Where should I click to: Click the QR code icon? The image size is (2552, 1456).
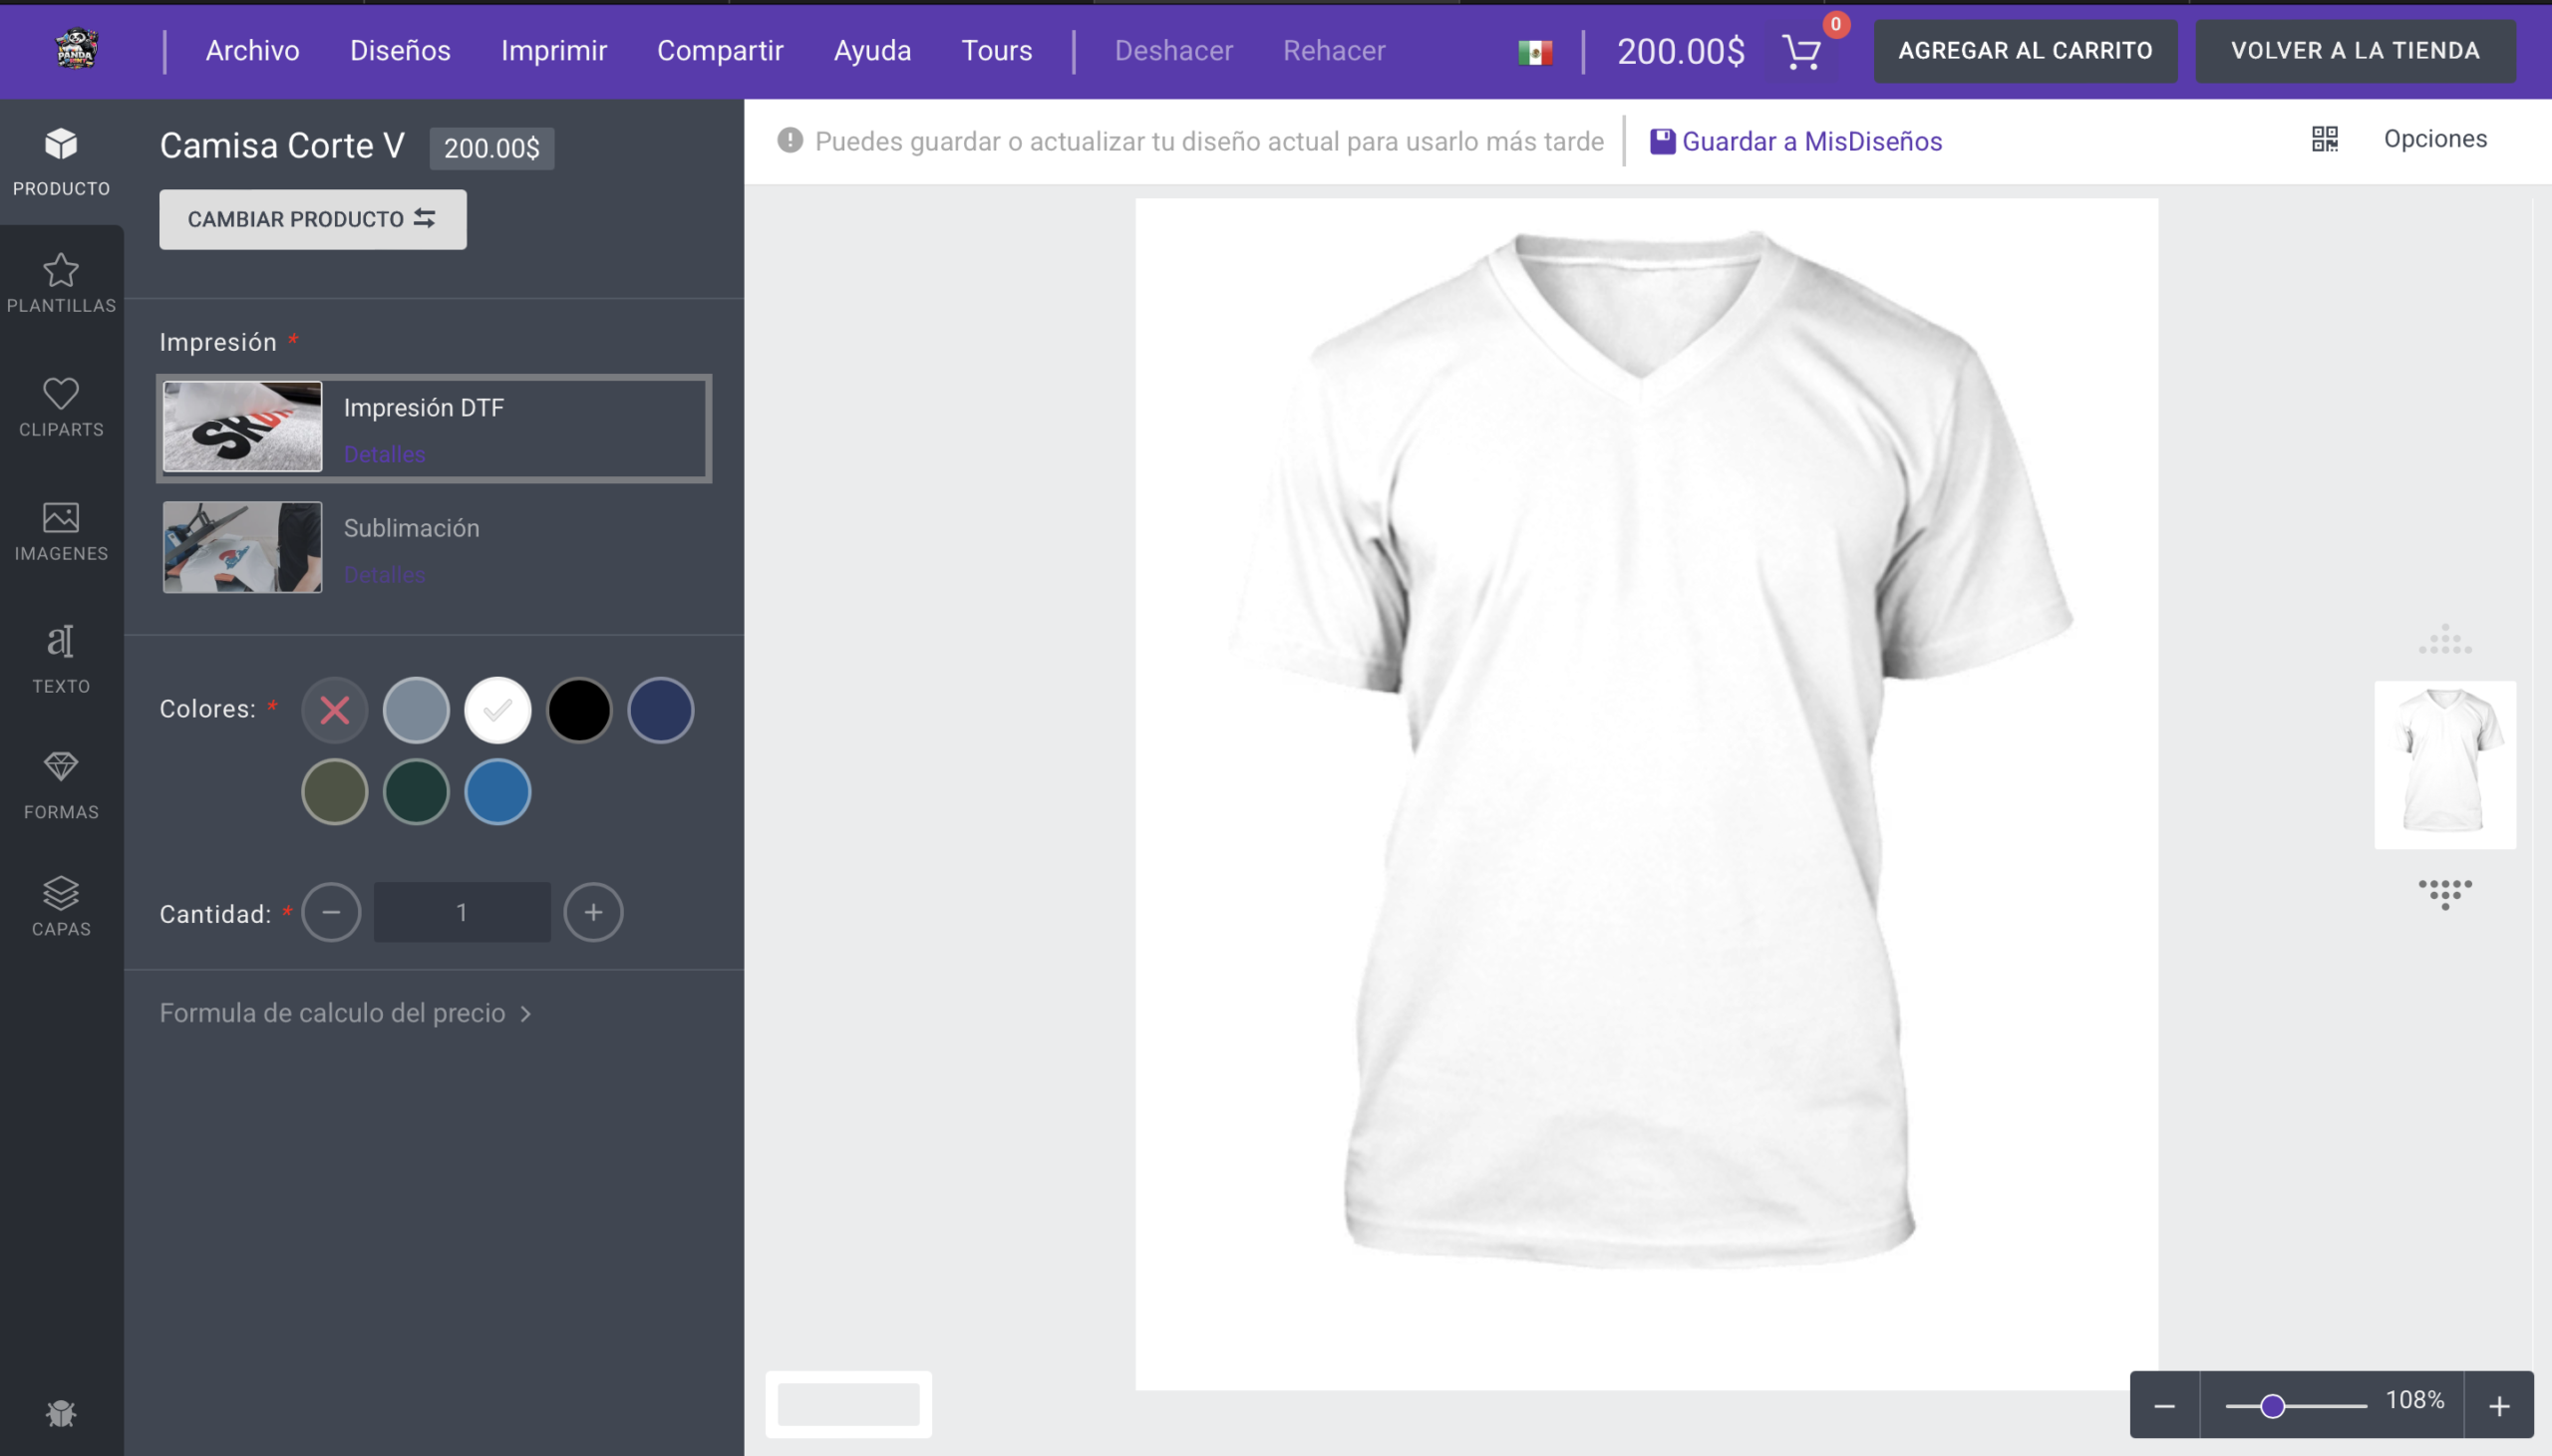point(2324,139)
